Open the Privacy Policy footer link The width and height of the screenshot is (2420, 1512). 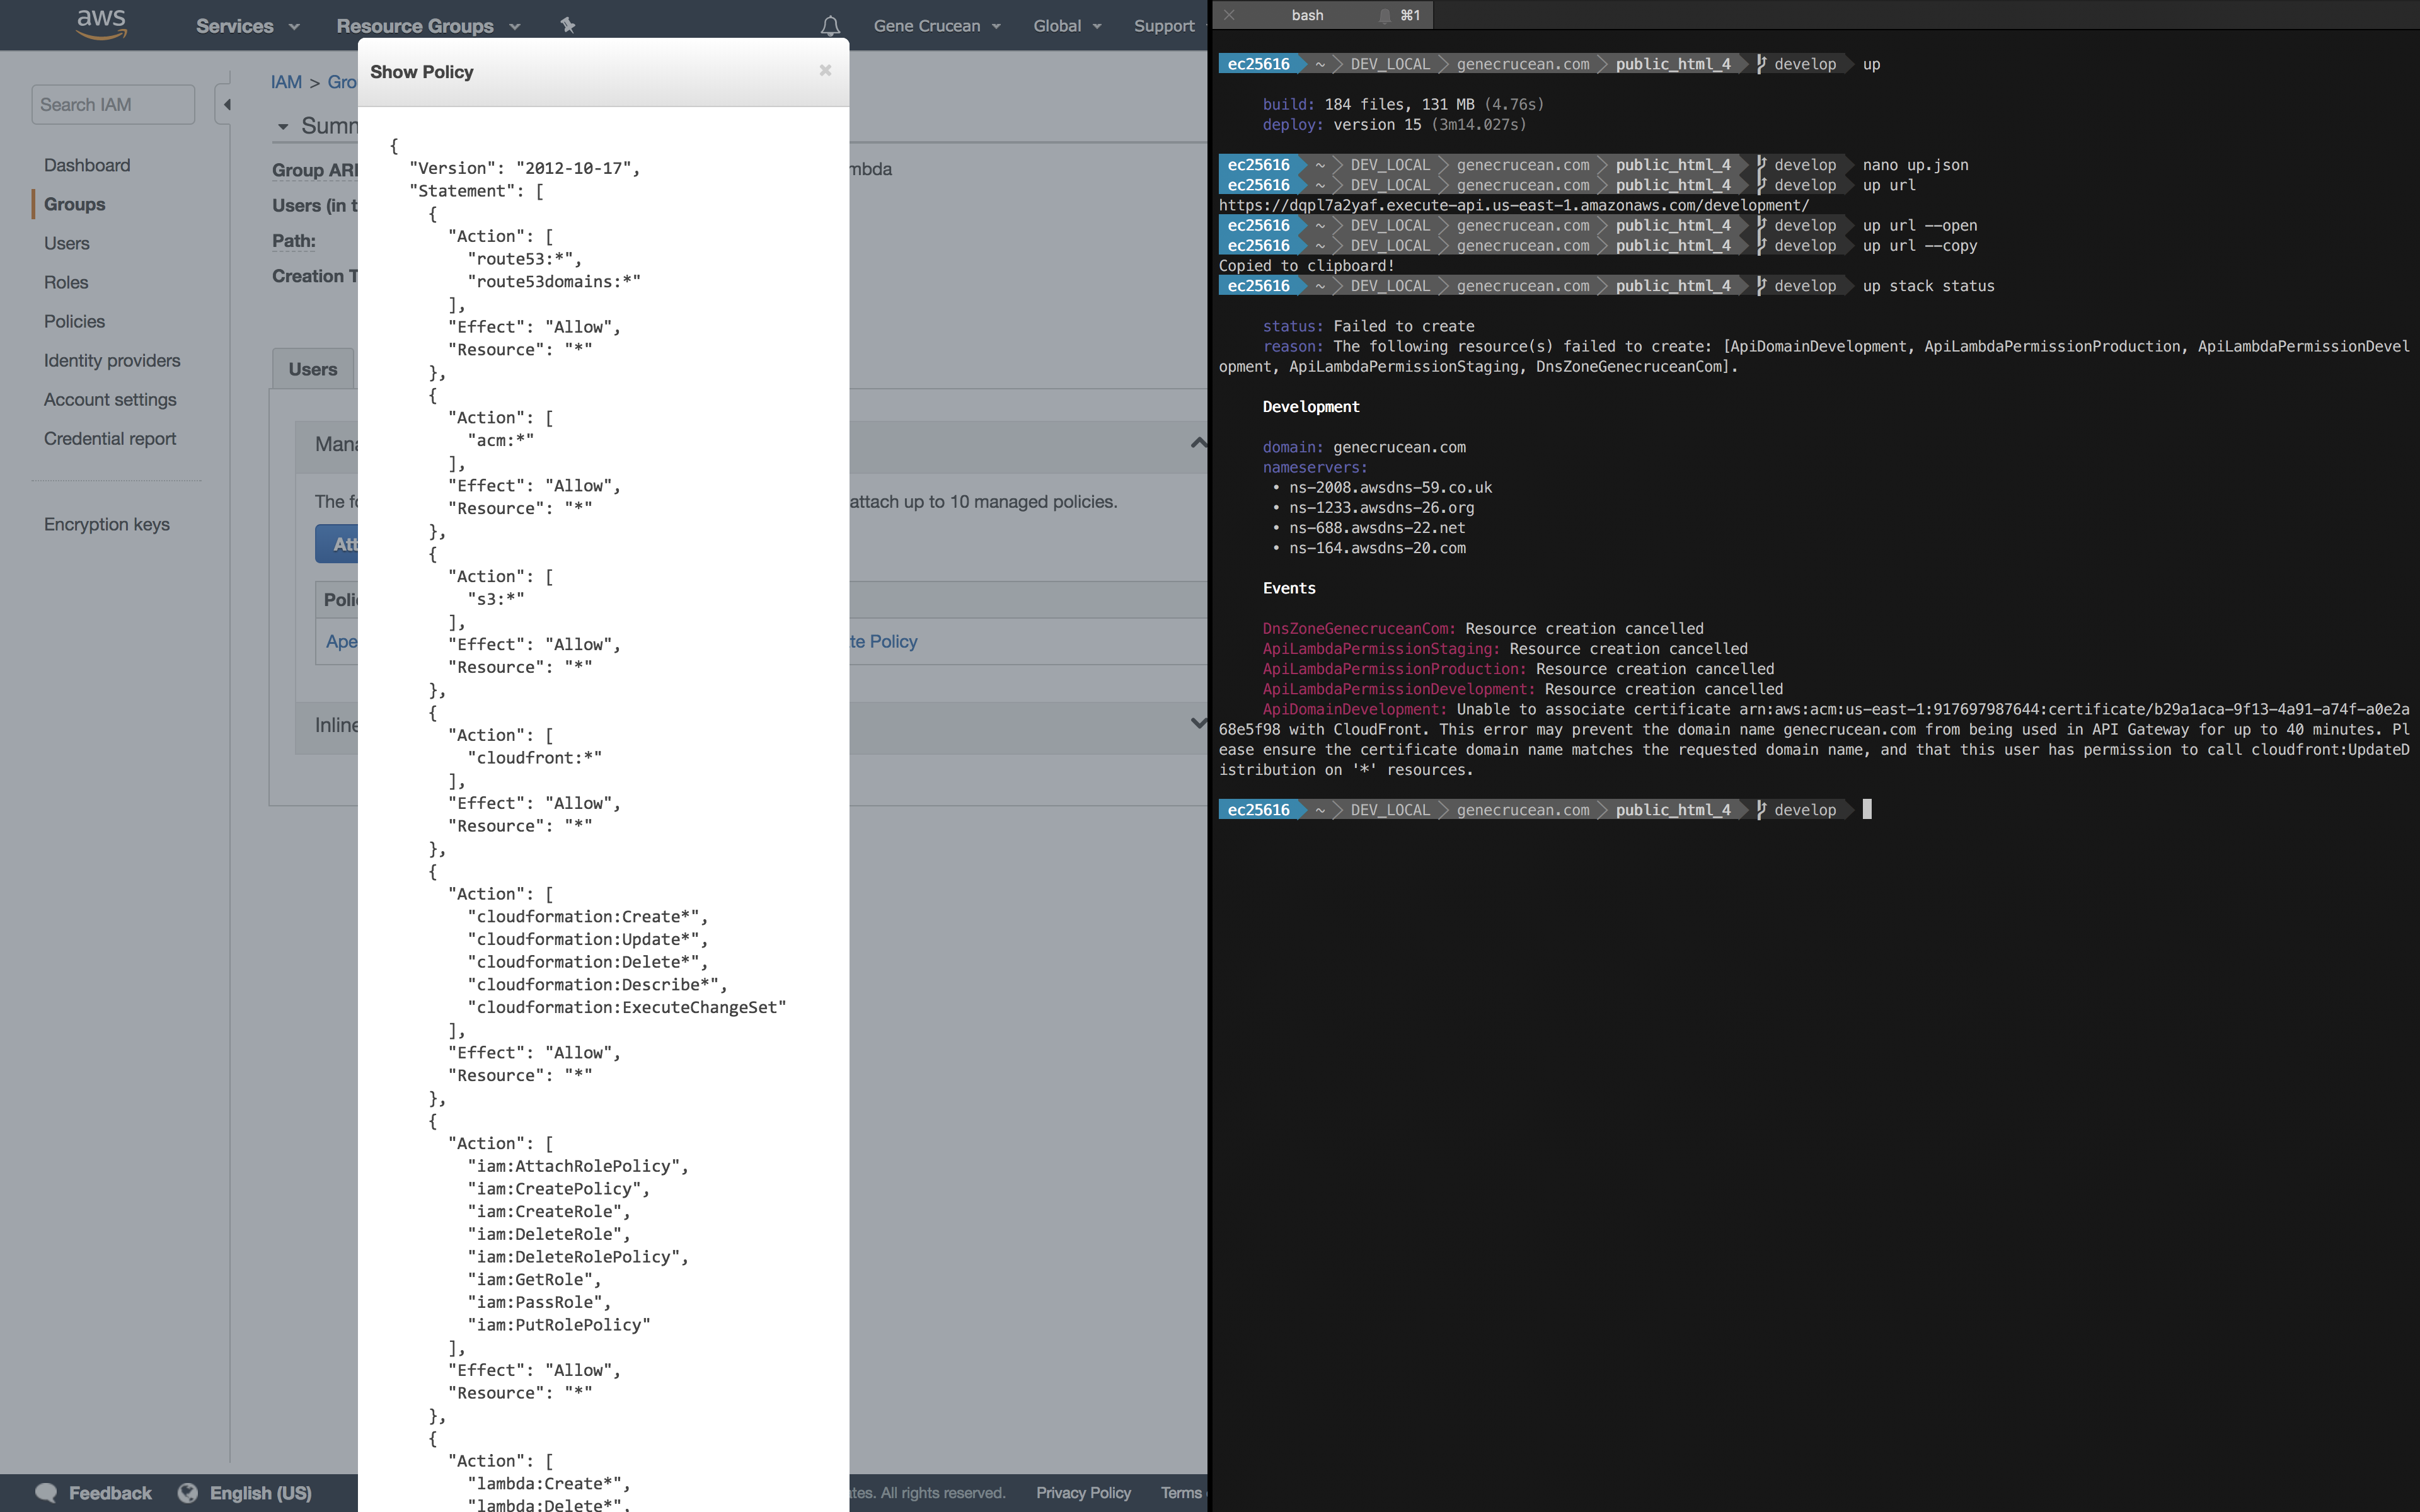pos(1083,1493)
